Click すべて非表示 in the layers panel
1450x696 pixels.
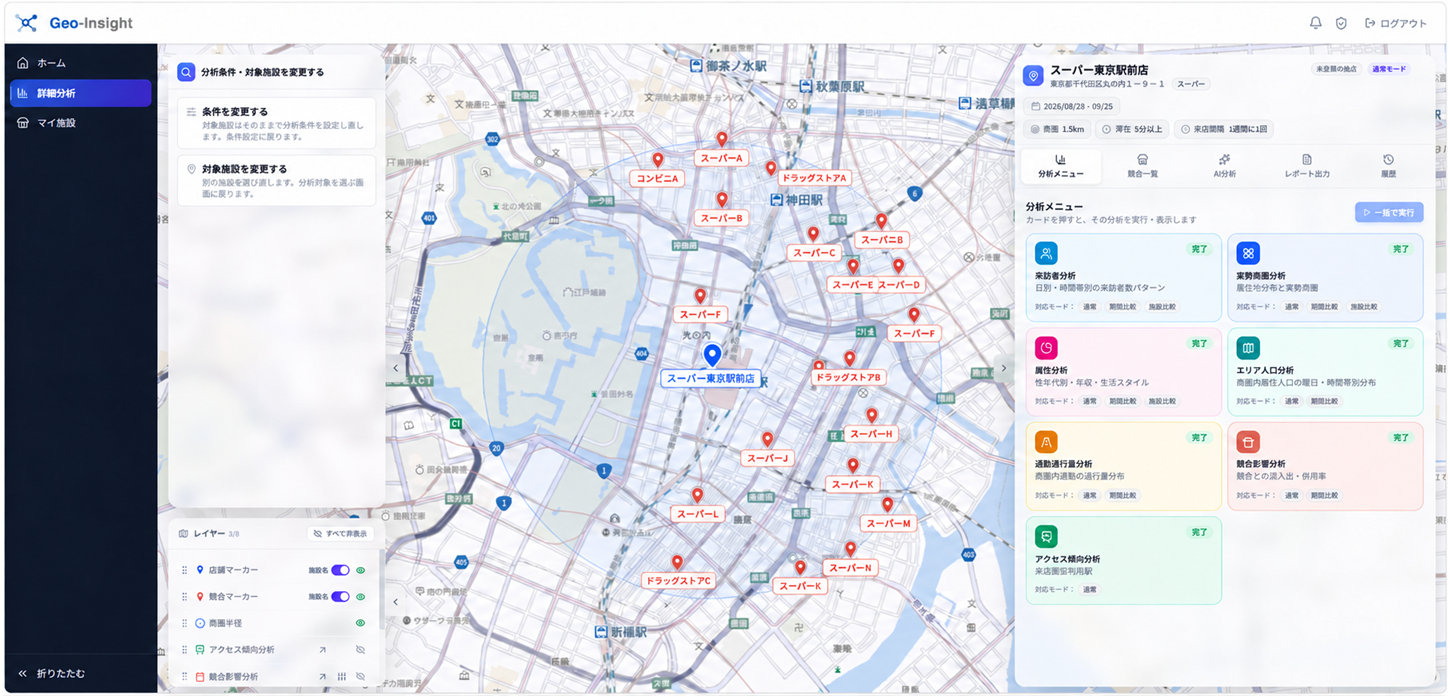pos(340,534)
